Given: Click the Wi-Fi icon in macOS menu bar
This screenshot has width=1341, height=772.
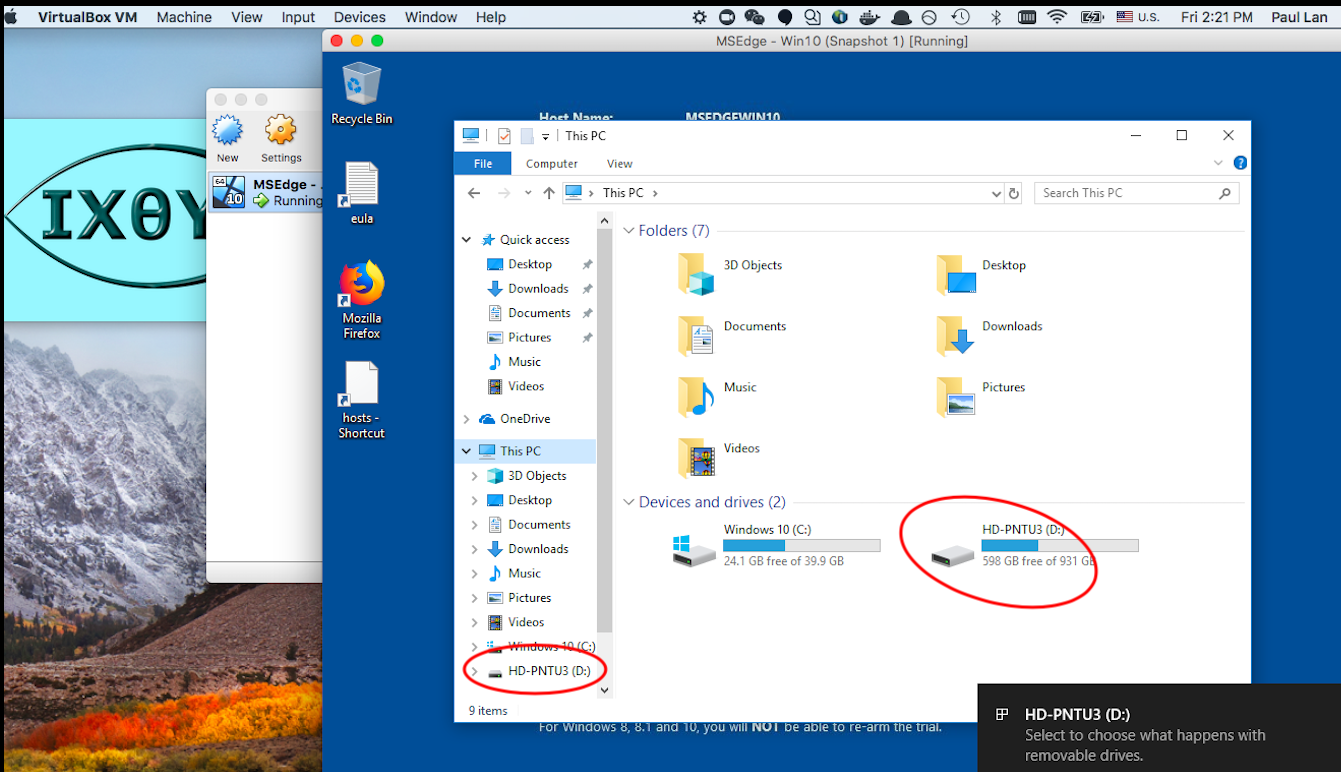Looking at the screenshot, I should (x=1057, y=17).
